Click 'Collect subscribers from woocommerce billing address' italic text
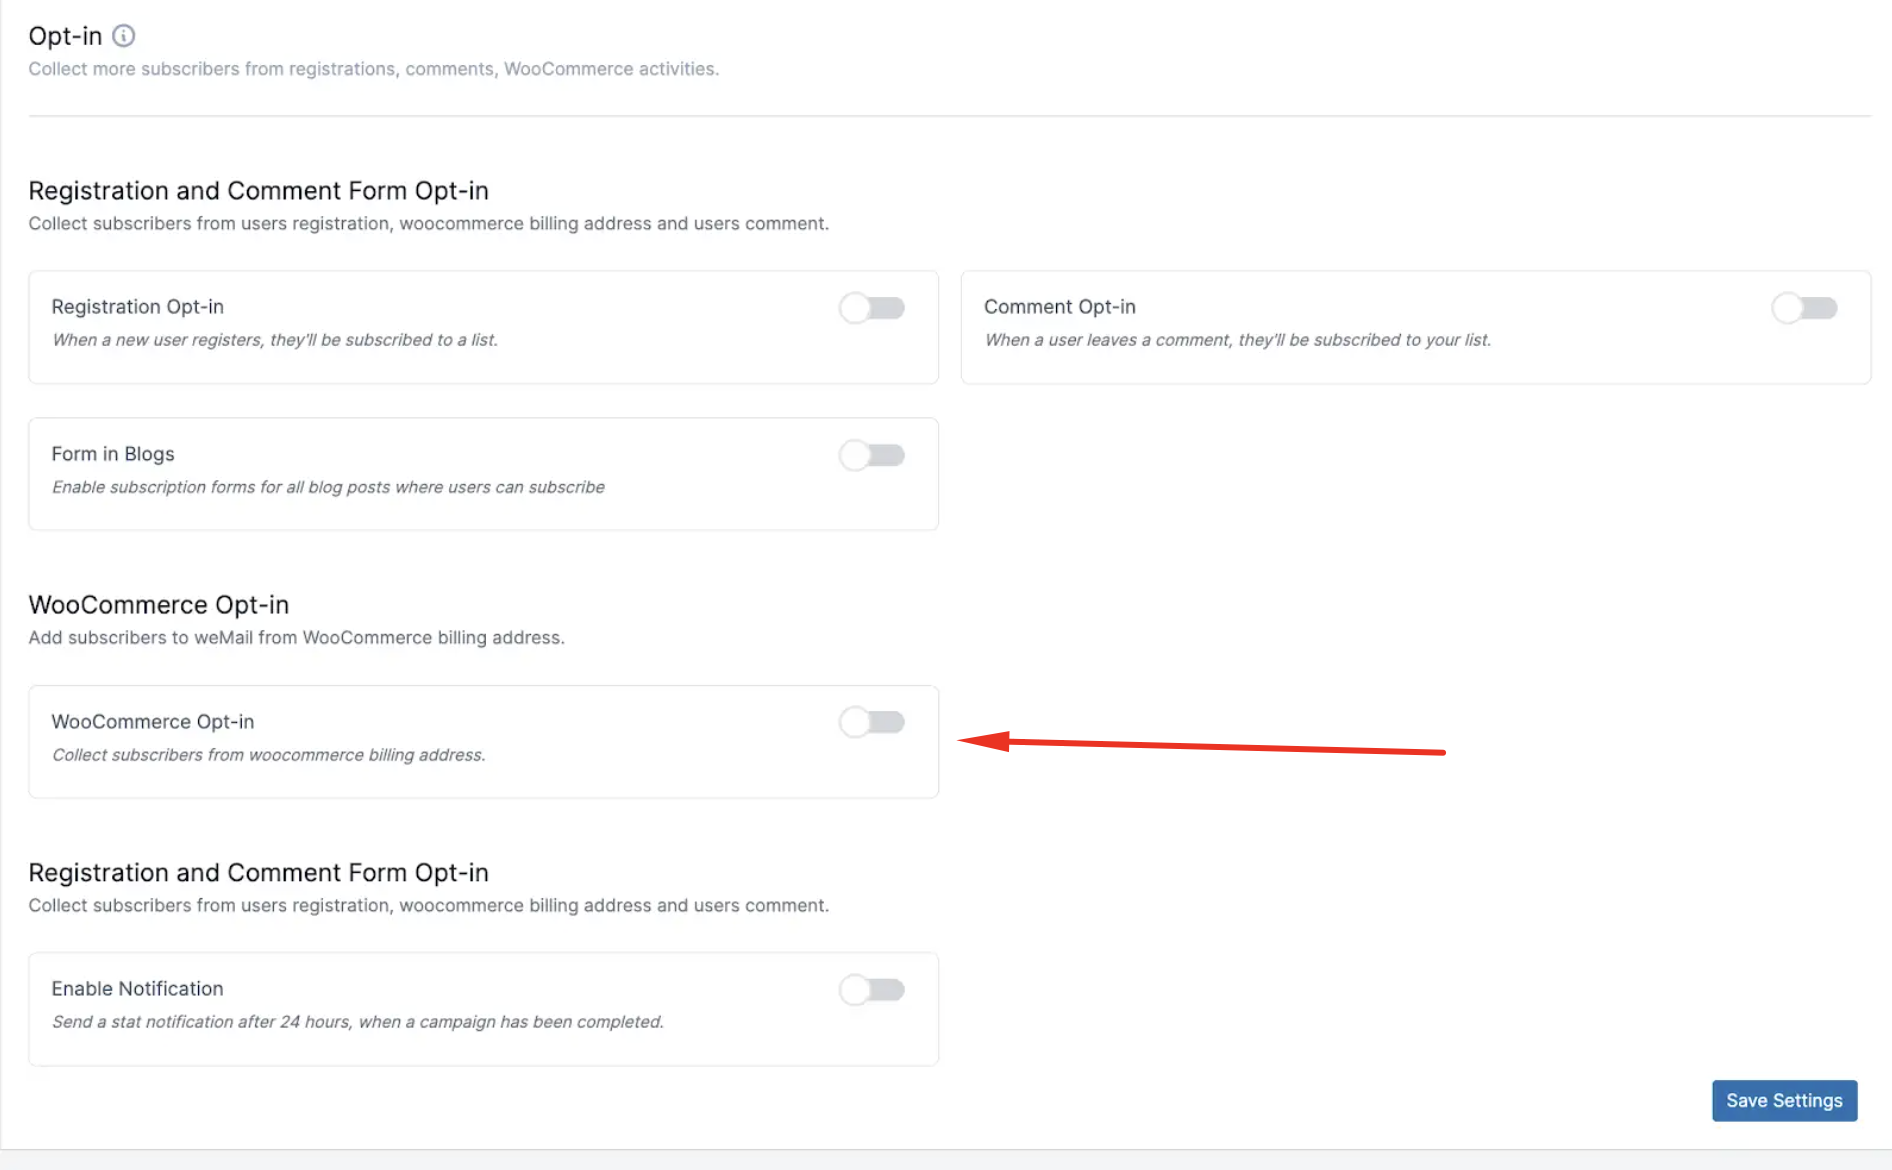Viewport: 1892px width, 1170px height. pyautogui.click(x=268, y=755)
